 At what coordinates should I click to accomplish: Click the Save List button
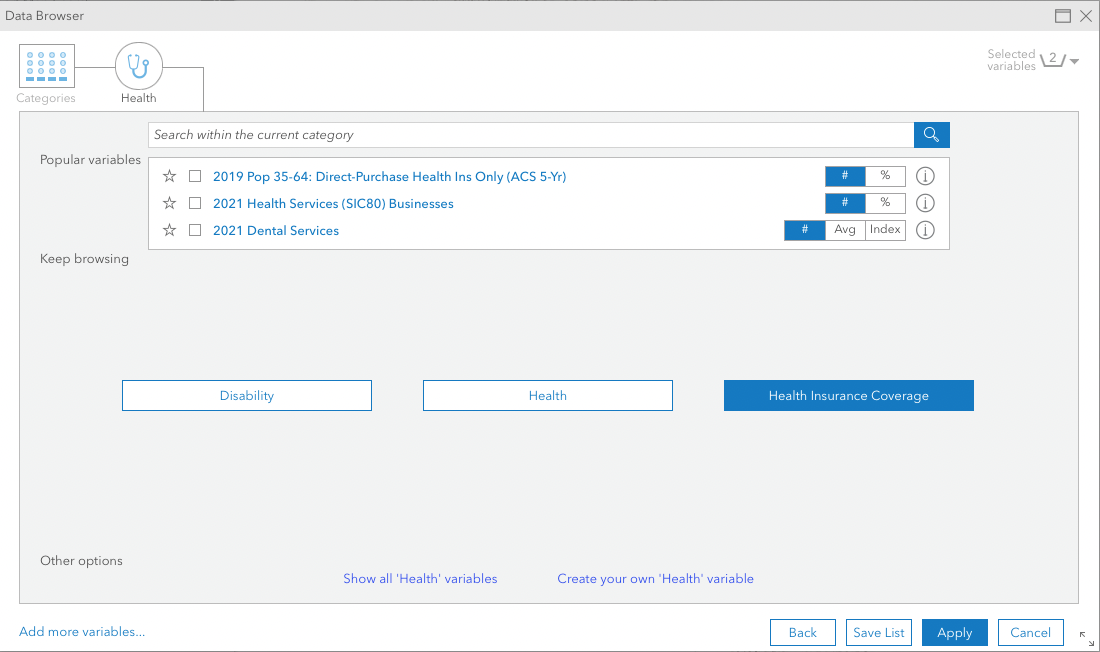(879, 632)
